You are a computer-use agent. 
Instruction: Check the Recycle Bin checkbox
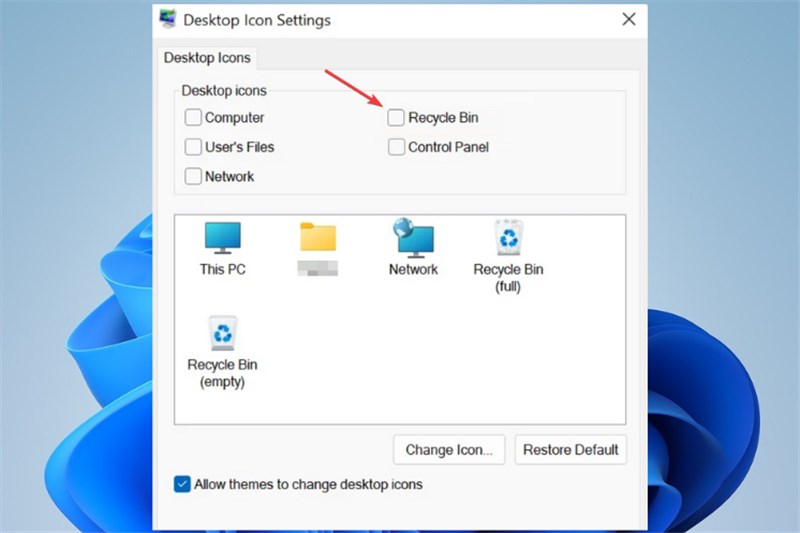pyautogui.click(x=396, y=117)
